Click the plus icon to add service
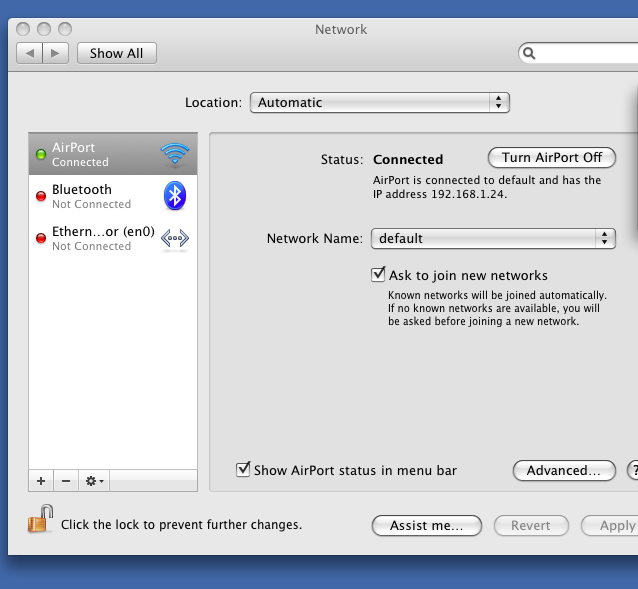 (x=41, y=481)
